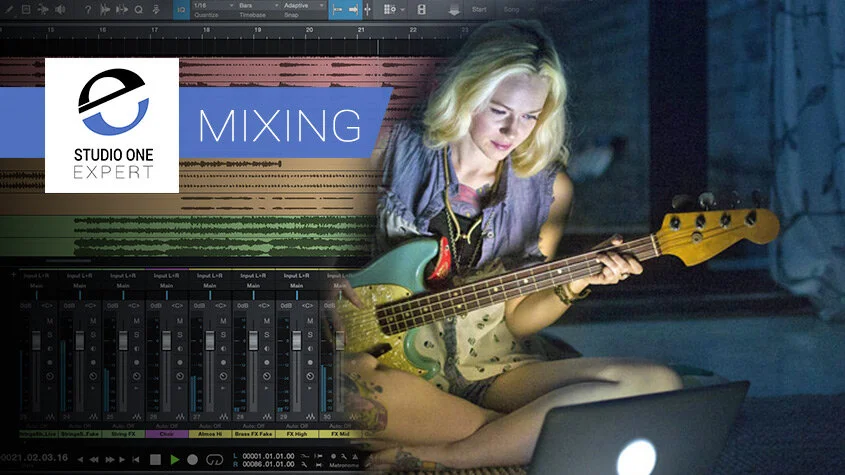Select the Listen speaker tool

(60, 10)
